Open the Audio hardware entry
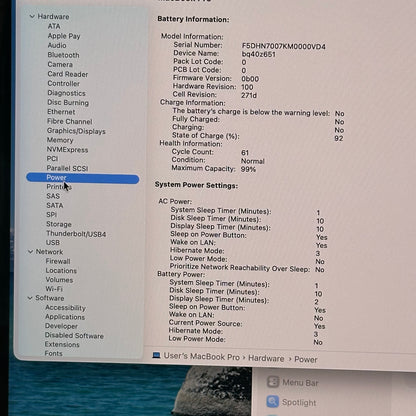 pyautogui.click(x=57, y=45)
